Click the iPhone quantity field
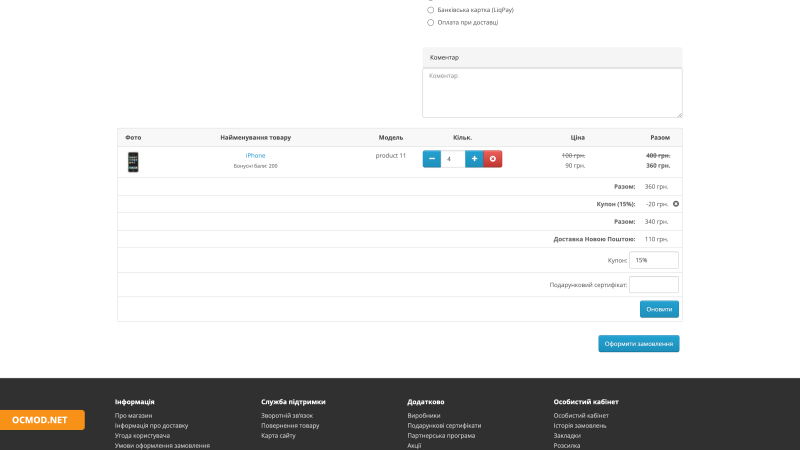The width and height of the screenshot is (800, 450). (x=453, y=159)
